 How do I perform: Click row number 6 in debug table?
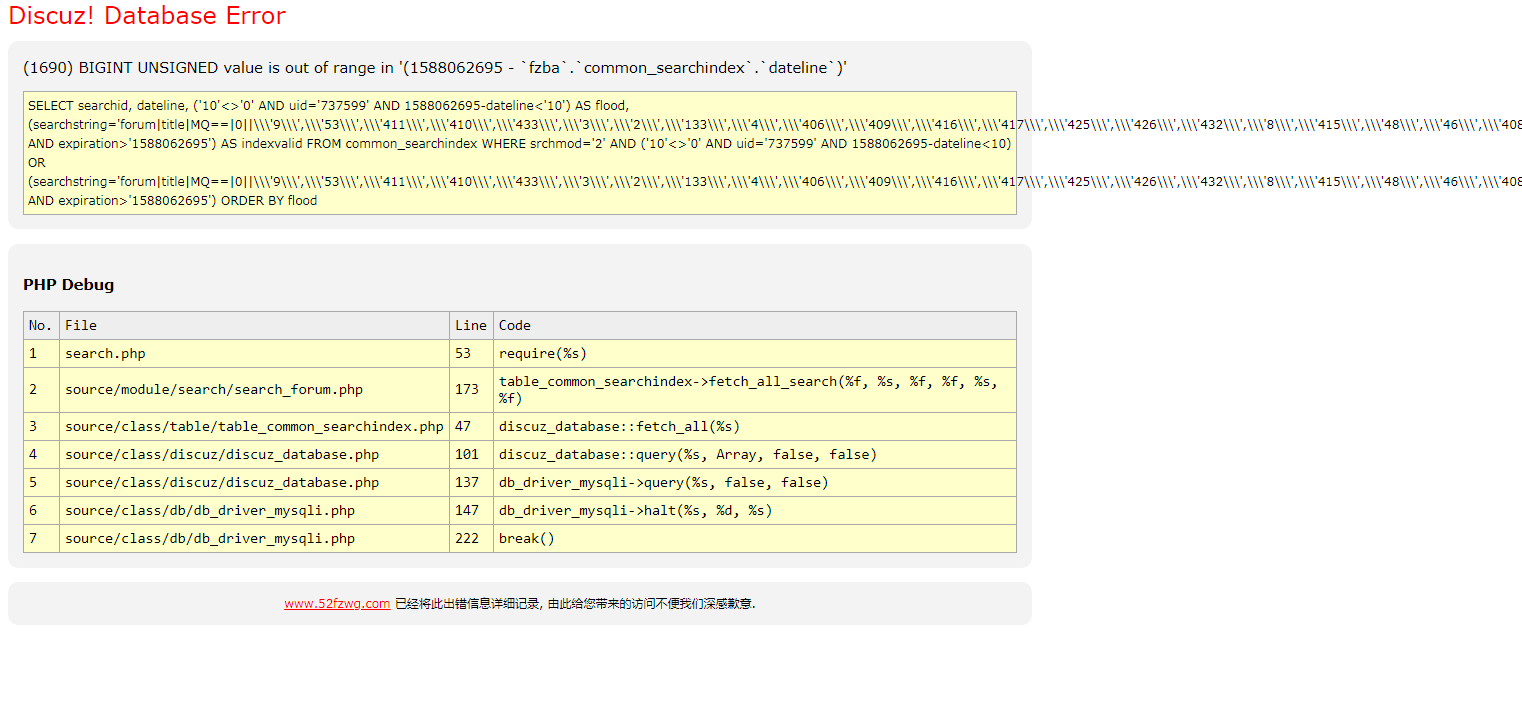[x=41, y=511]
